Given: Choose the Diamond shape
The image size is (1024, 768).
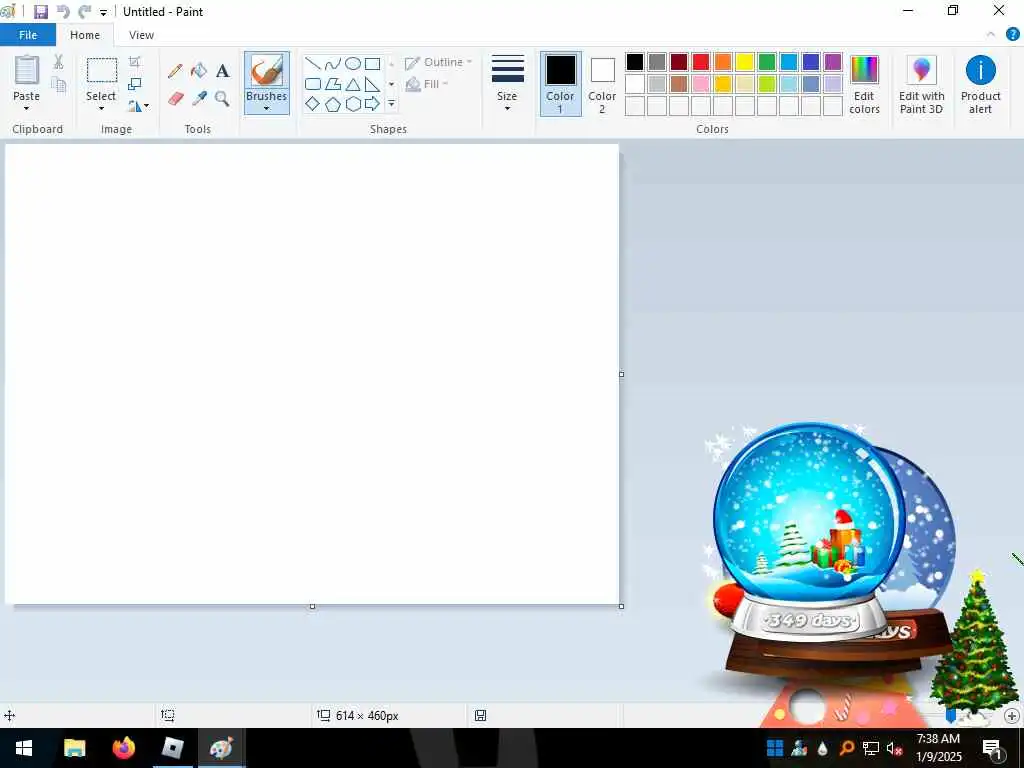Looking at the screenshot, I should 313,104.
